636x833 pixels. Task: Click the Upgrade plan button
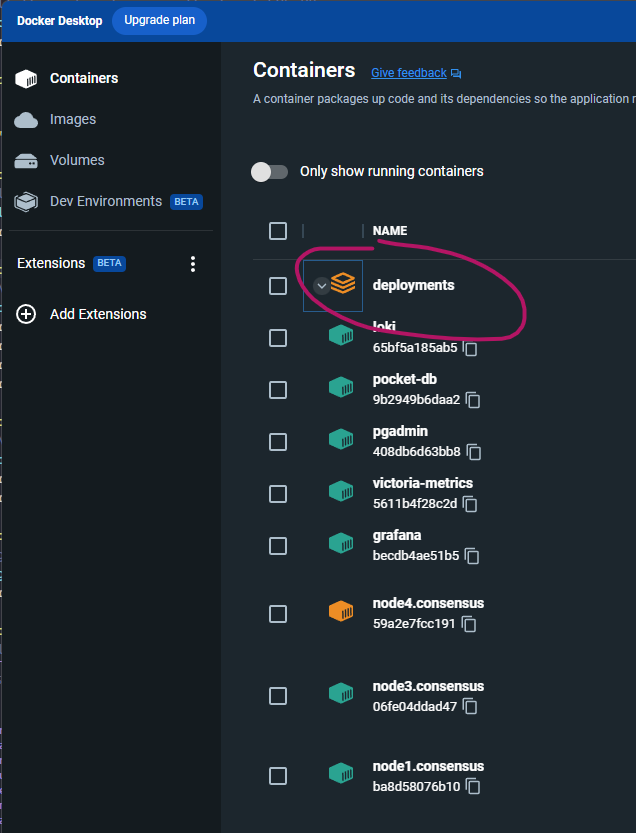[159, 20]
